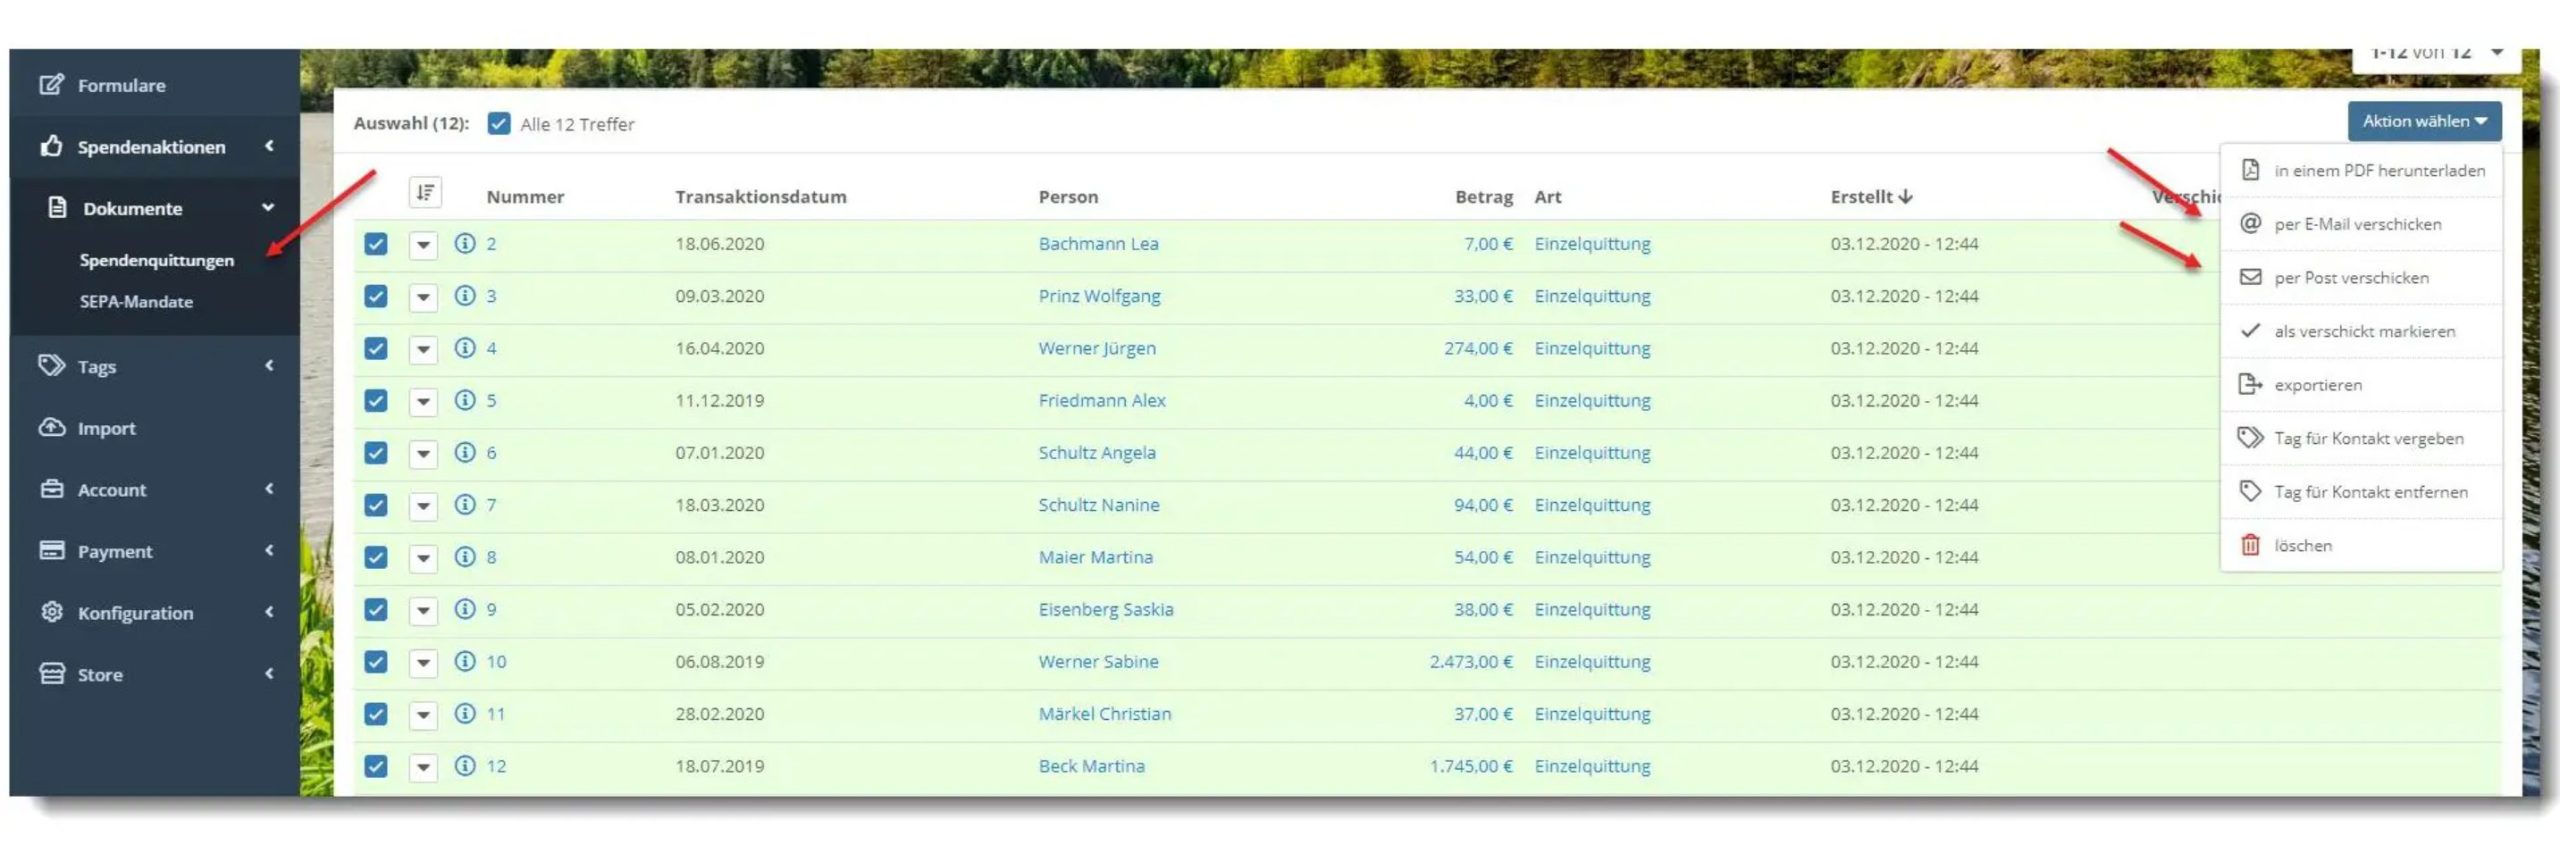Viewport: 2560px width, 853px height.
Task: Open the row dropdown for Prinz Wolfgang
Action: coord(423,297)
